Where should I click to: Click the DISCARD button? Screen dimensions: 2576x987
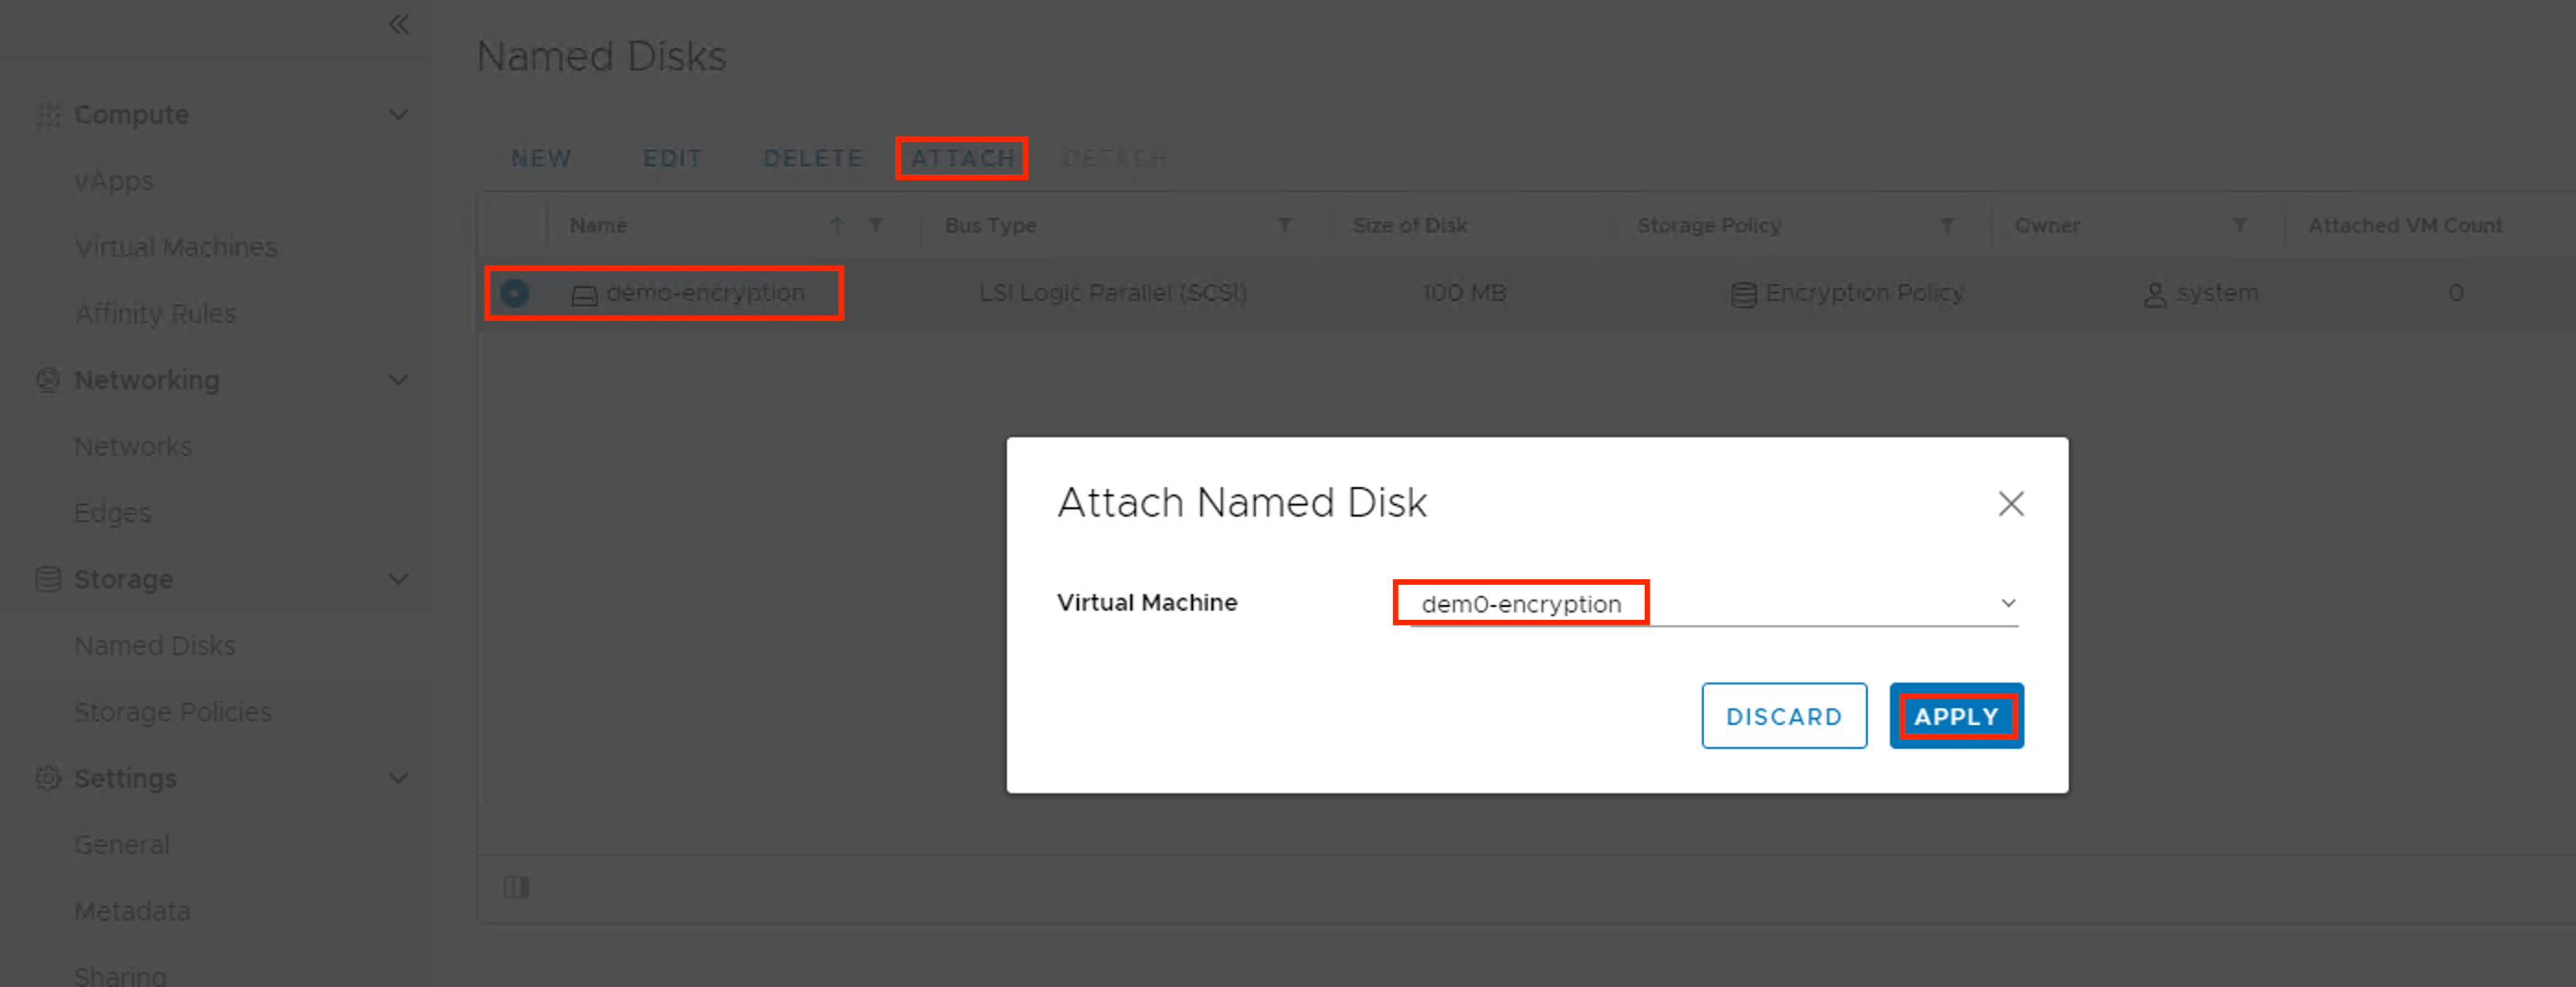(1783, 716)
